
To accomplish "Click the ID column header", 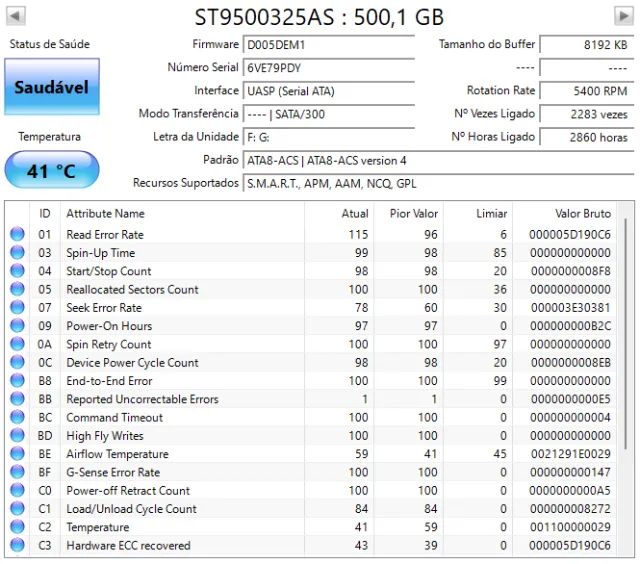I will [45, 213].
